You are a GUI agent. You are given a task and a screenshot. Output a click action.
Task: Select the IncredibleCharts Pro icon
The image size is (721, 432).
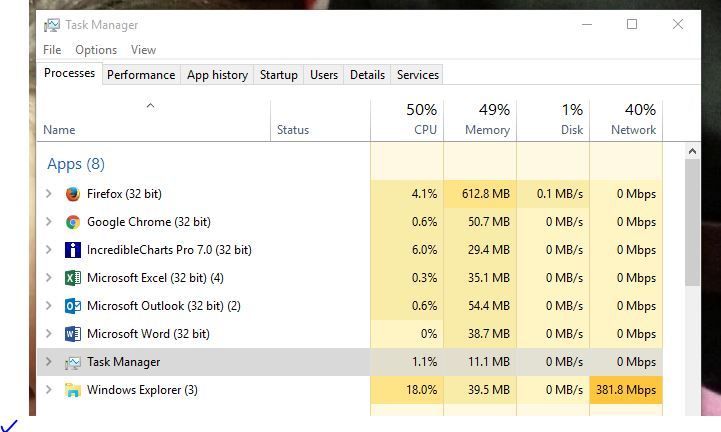click(x=73, y=250)
